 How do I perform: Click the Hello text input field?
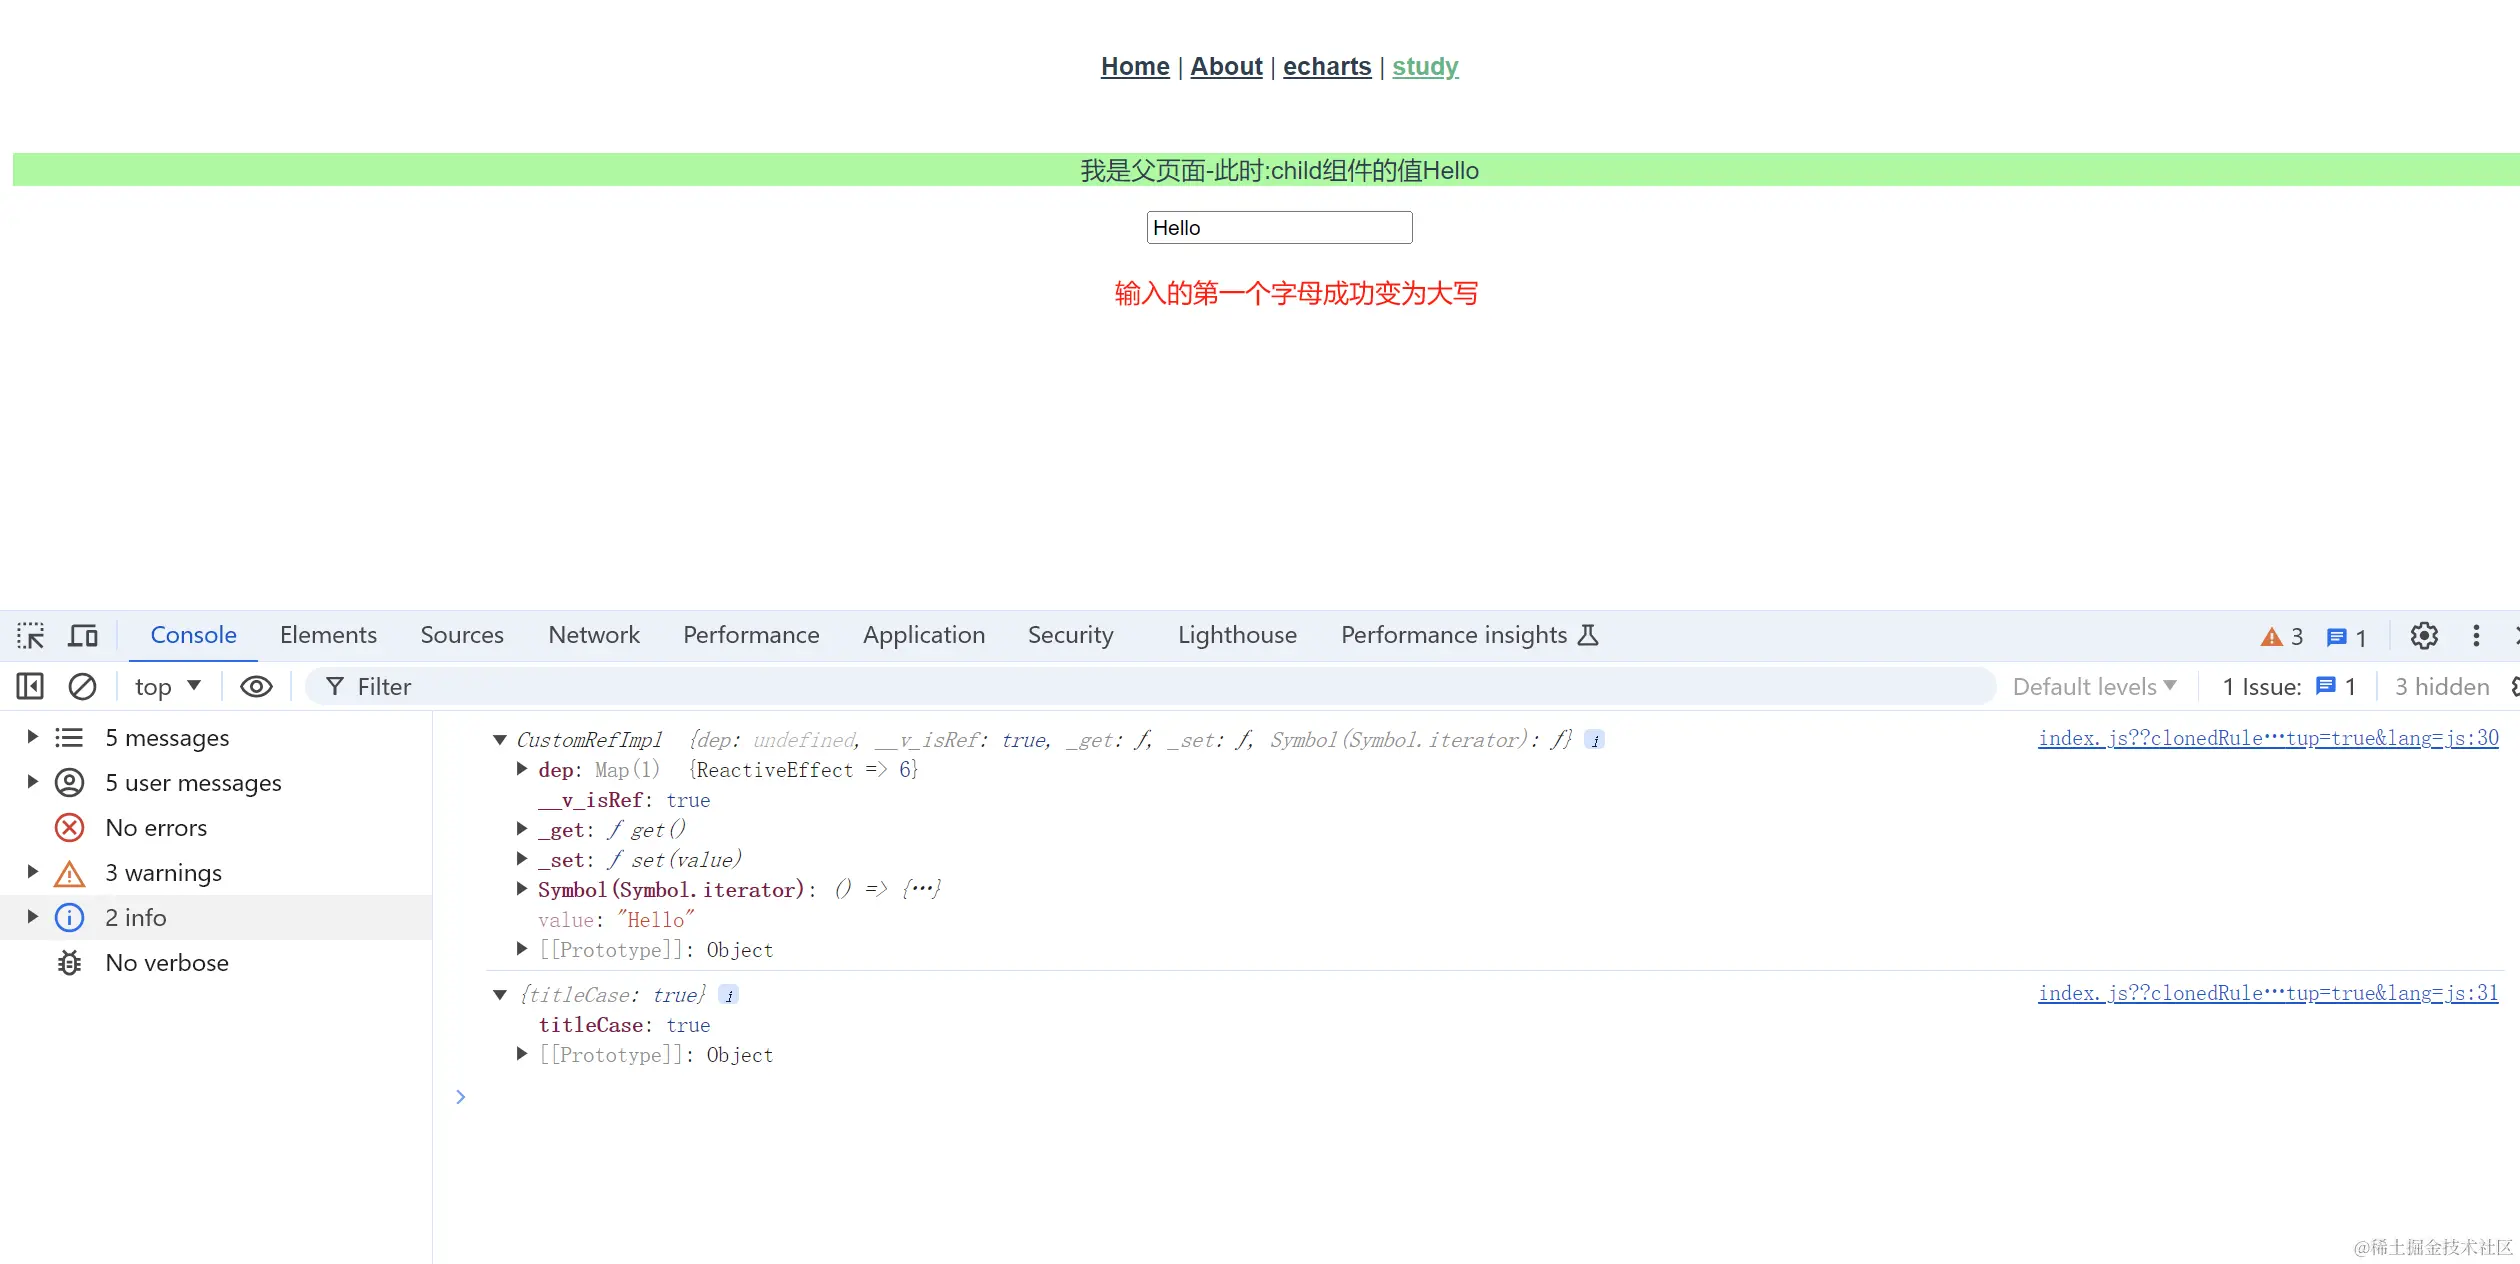tap(1279, 228)
